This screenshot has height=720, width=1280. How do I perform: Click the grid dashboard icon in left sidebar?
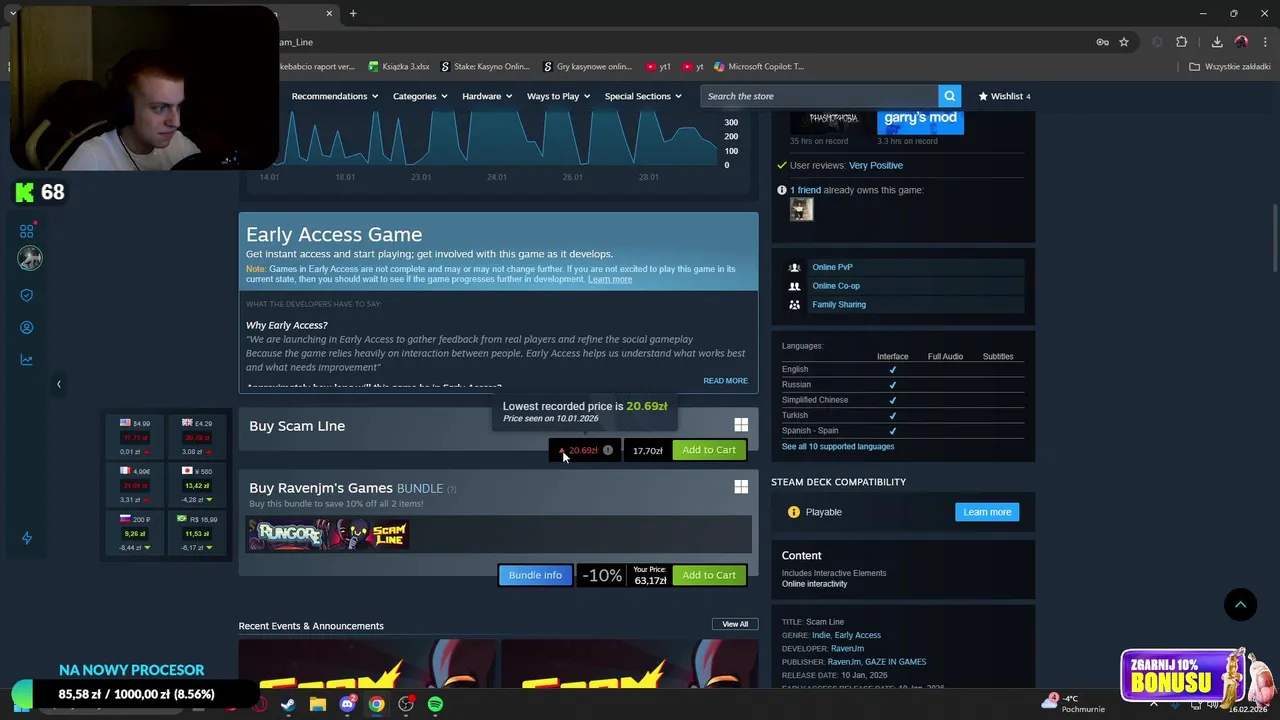point(27,231)
